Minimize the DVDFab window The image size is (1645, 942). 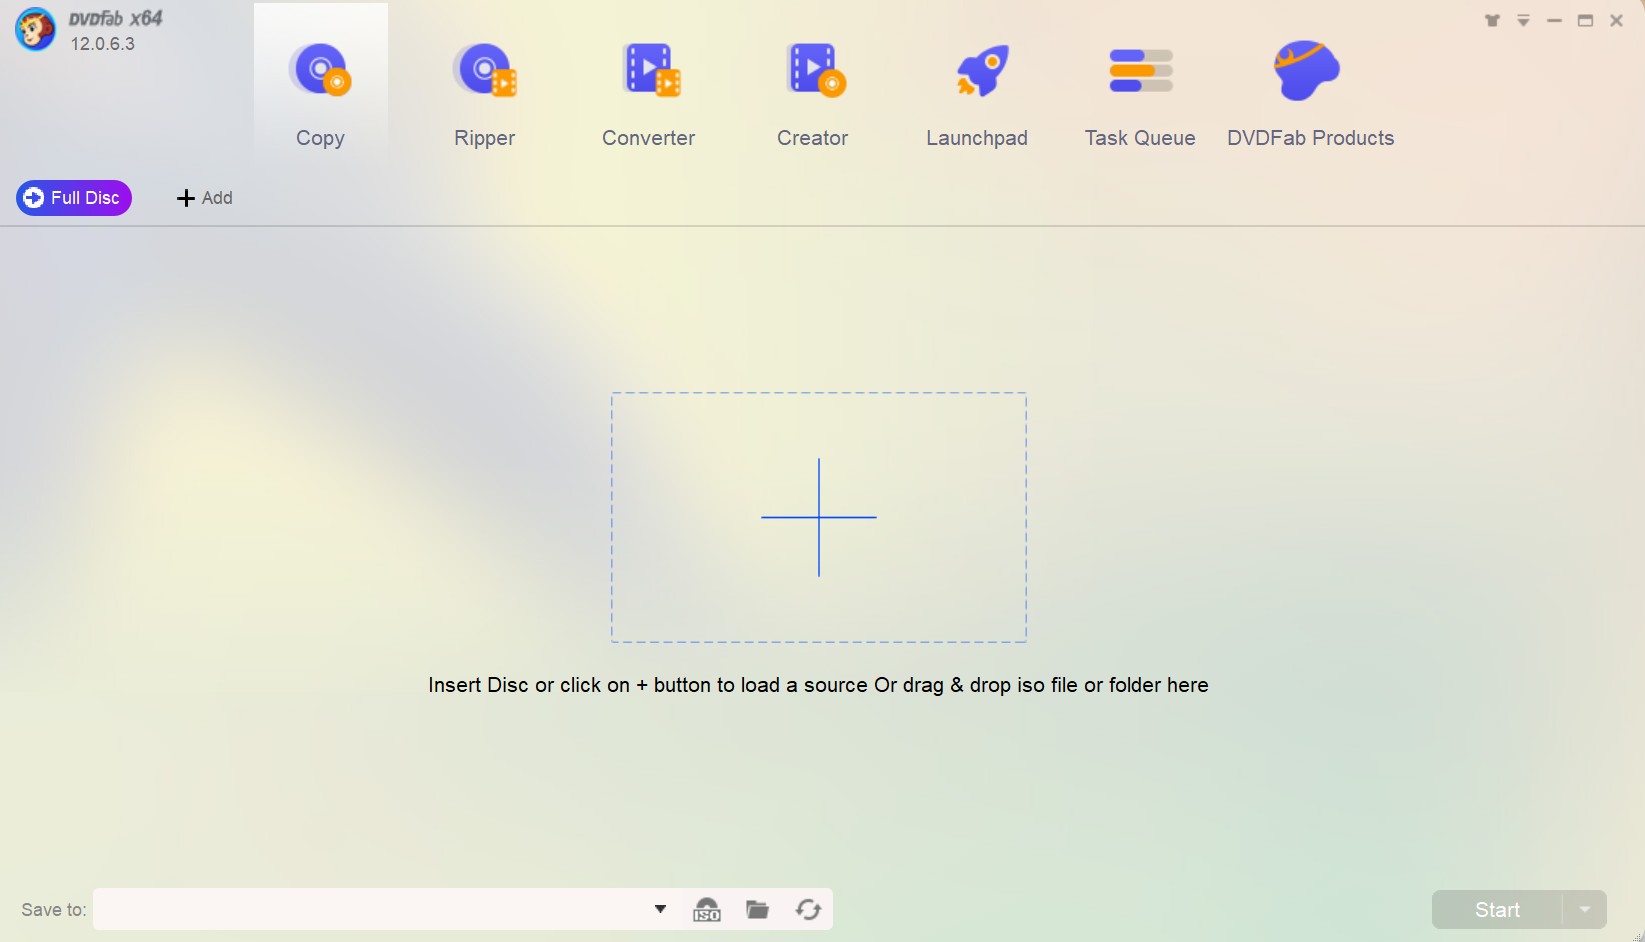tap(1554, 20)
